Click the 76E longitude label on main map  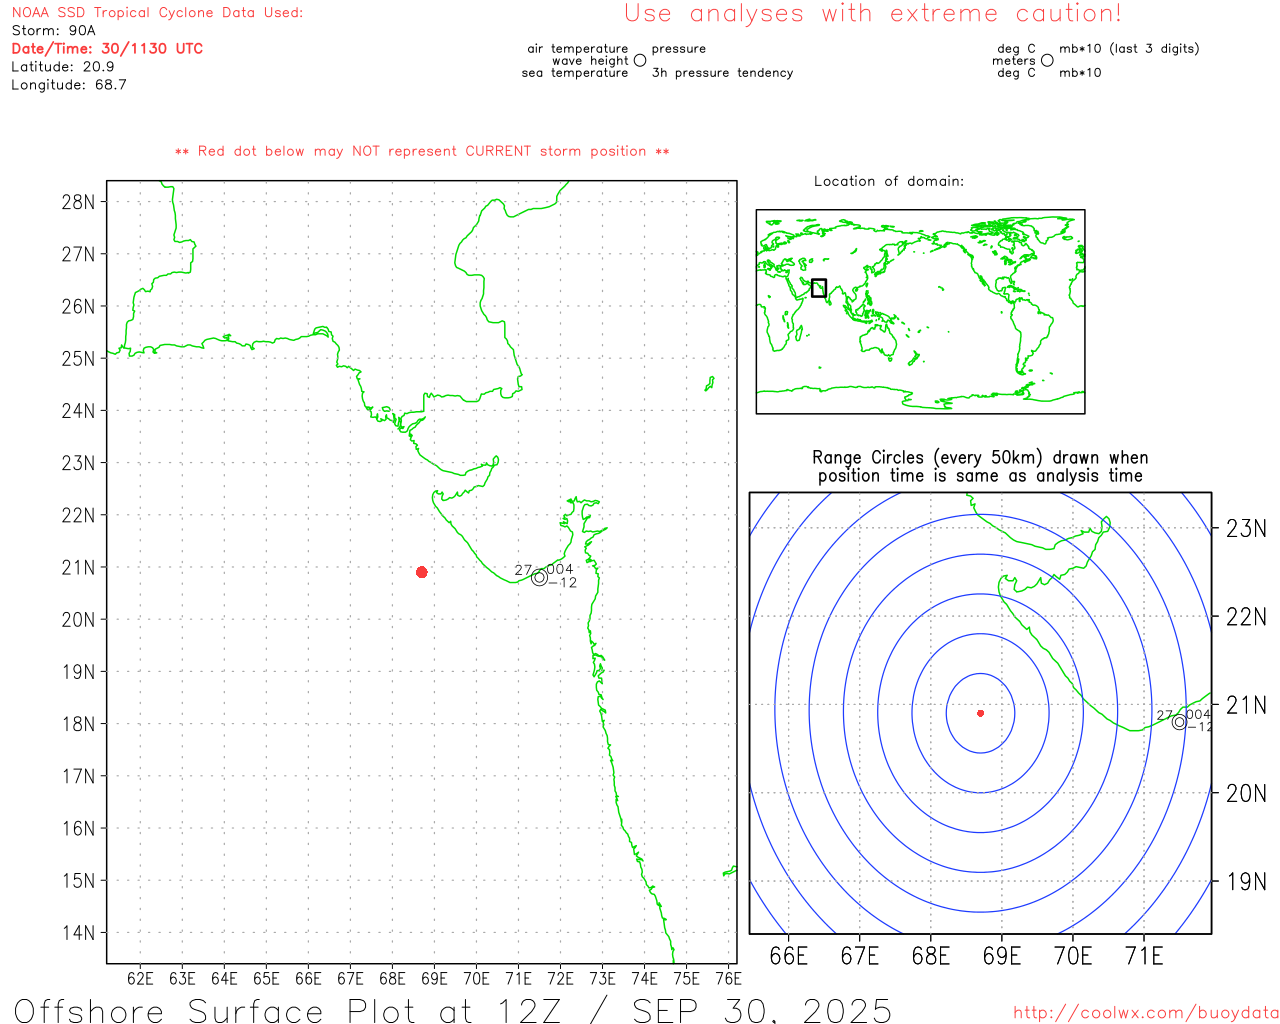729,978
